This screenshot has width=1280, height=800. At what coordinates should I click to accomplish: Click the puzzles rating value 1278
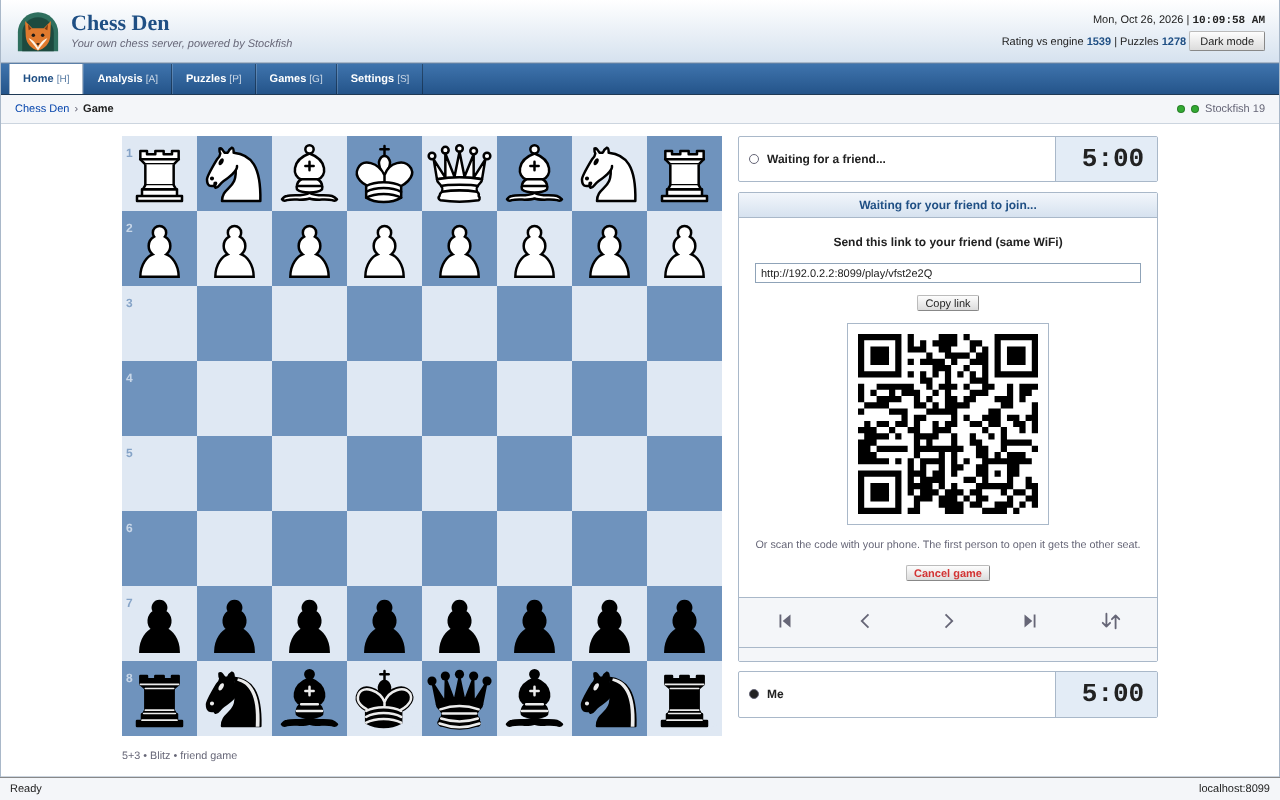coord(1174,41)
